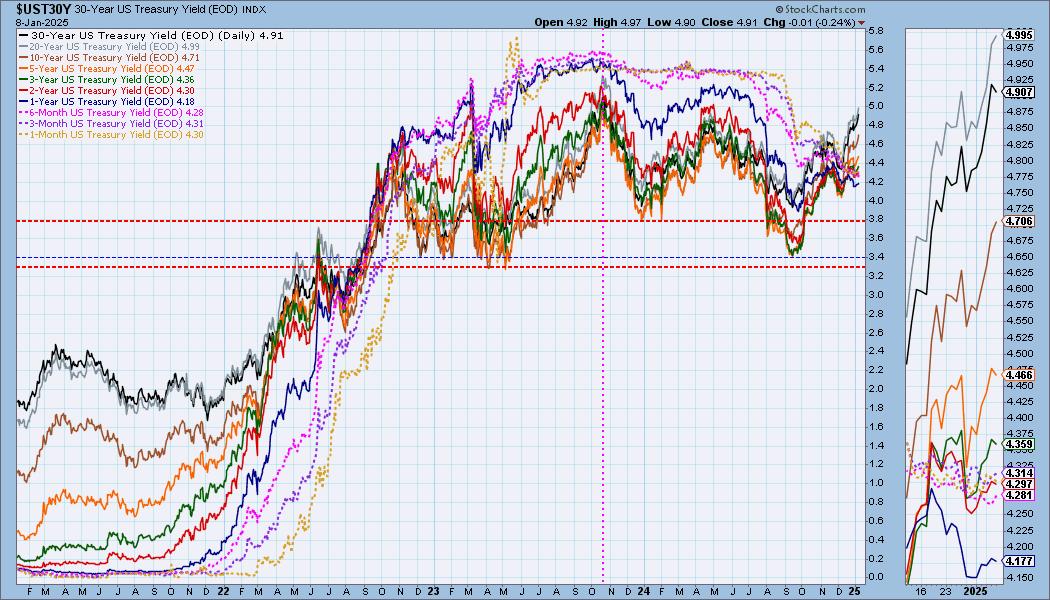The height and width of the screenshot is (600, 1050).
Task: Click the 5.0 y-axis label
Action: tap(874, 106)
